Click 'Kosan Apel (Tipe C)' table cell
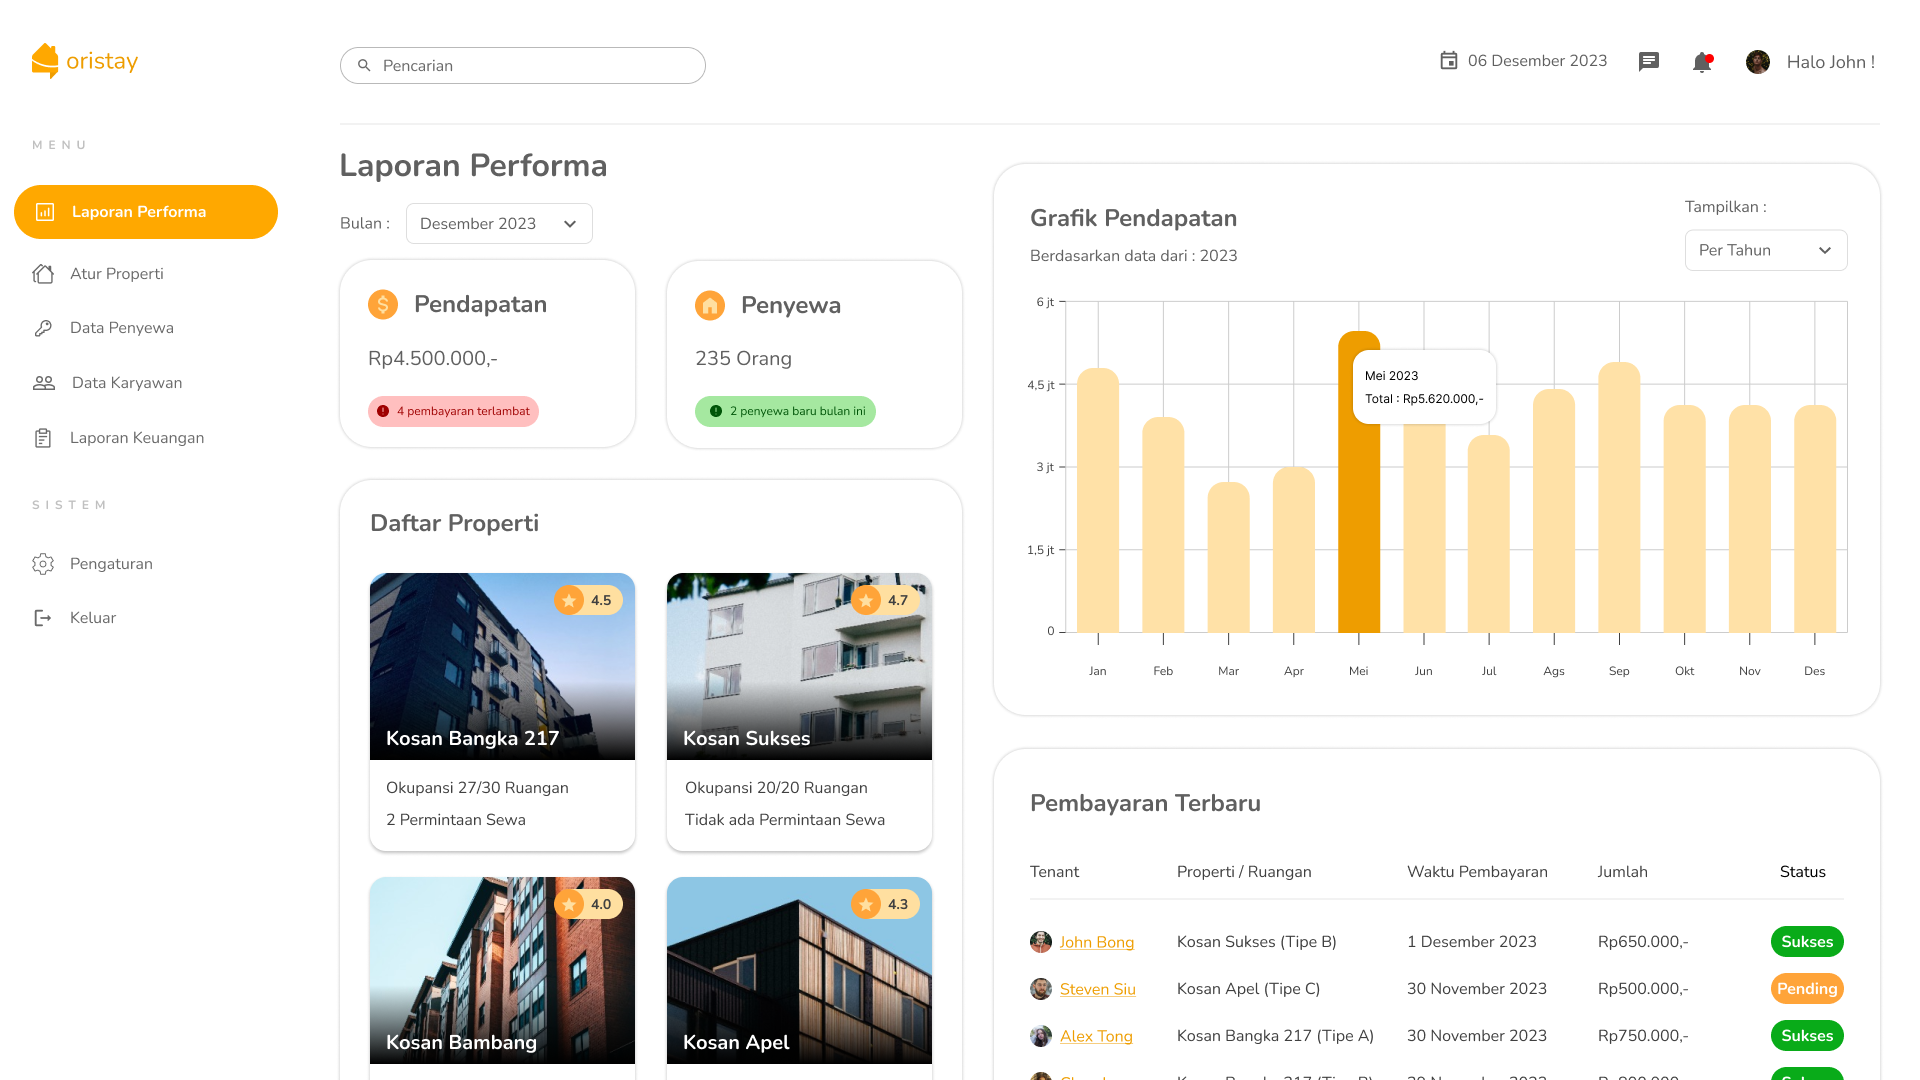Screen dimensions: 1920x1080 click(1248, 989)
